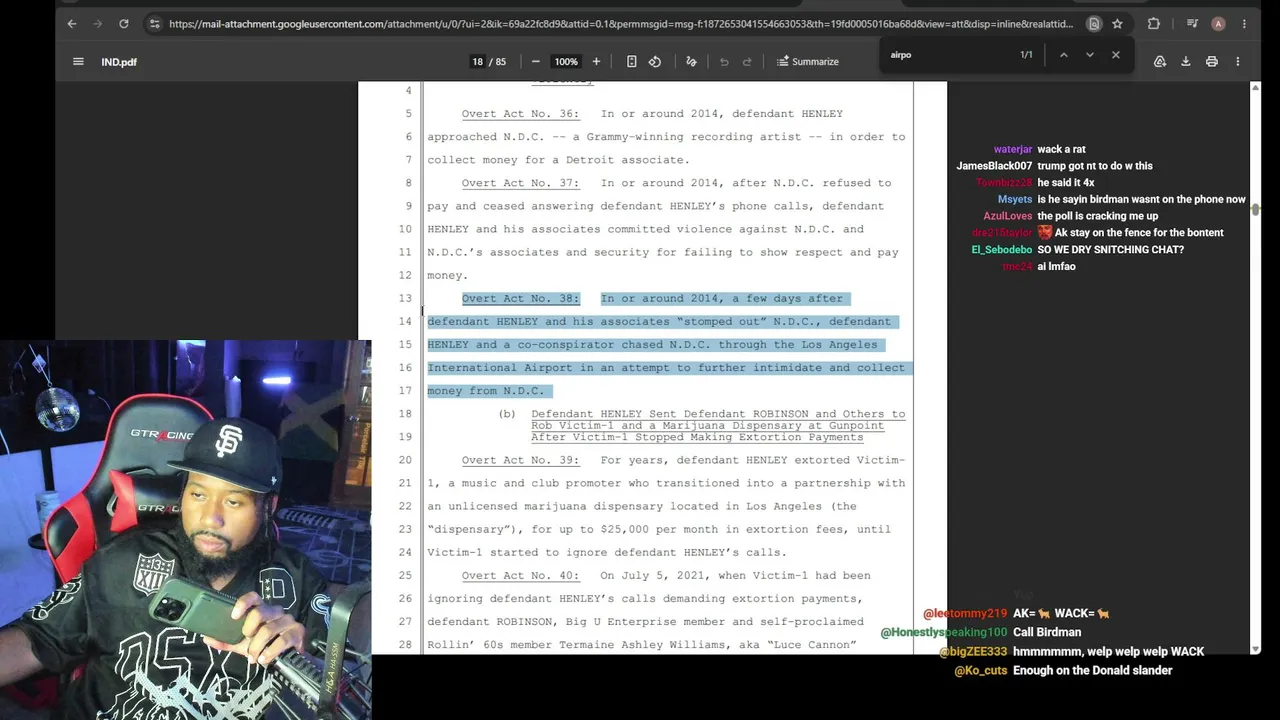Open the annotation draw tool
This screenshot has width=1280, height=720.
pos(691,62)
